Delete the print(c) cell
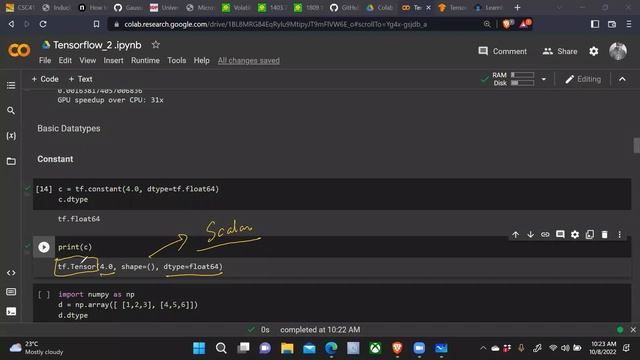 point(604,234)
